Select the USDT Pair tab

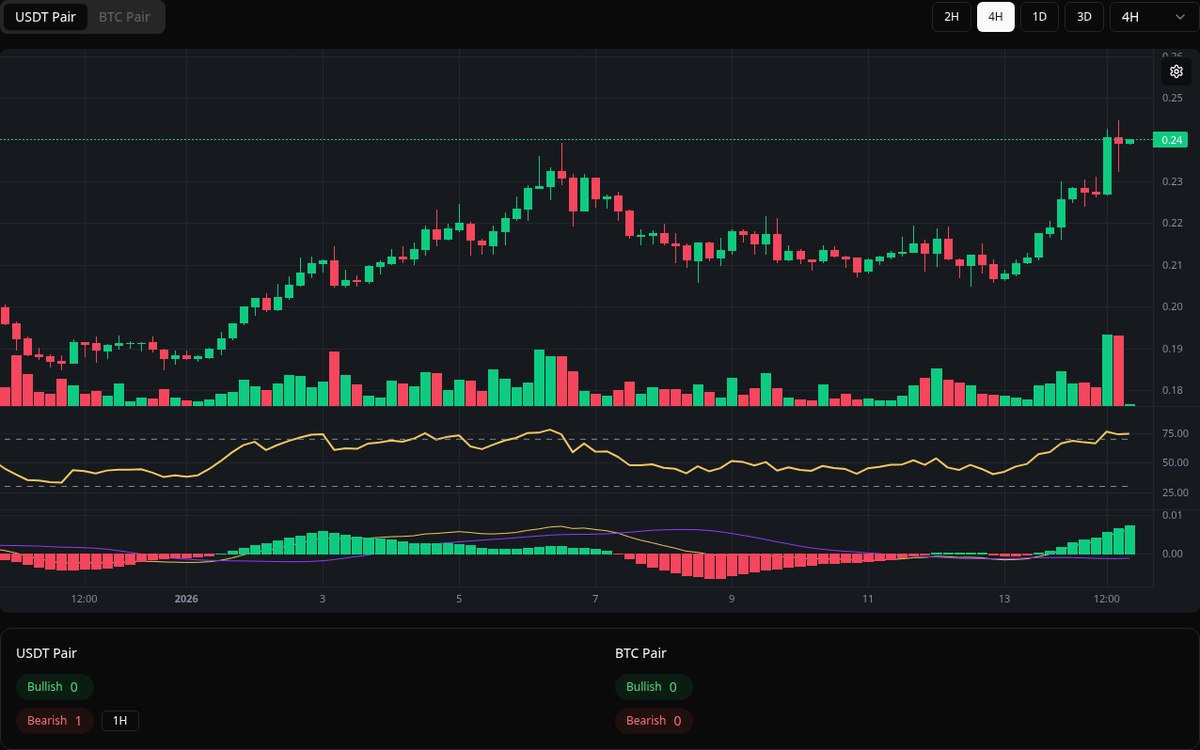pyautogui.click(x=45, y=17)
